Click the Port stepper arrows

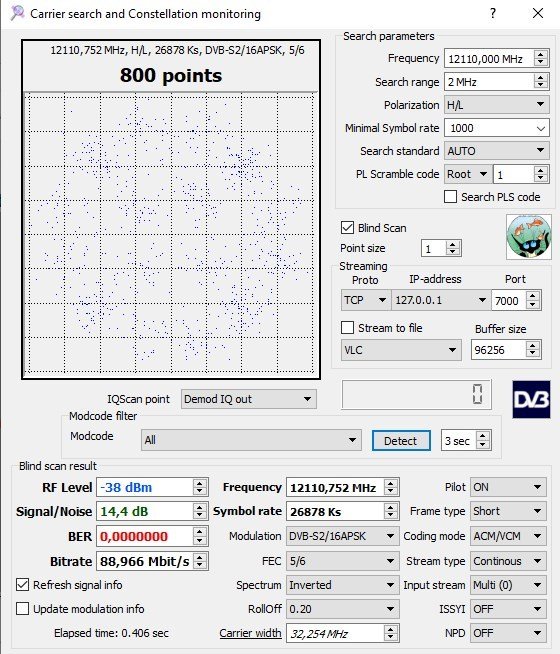click(533, 300)
